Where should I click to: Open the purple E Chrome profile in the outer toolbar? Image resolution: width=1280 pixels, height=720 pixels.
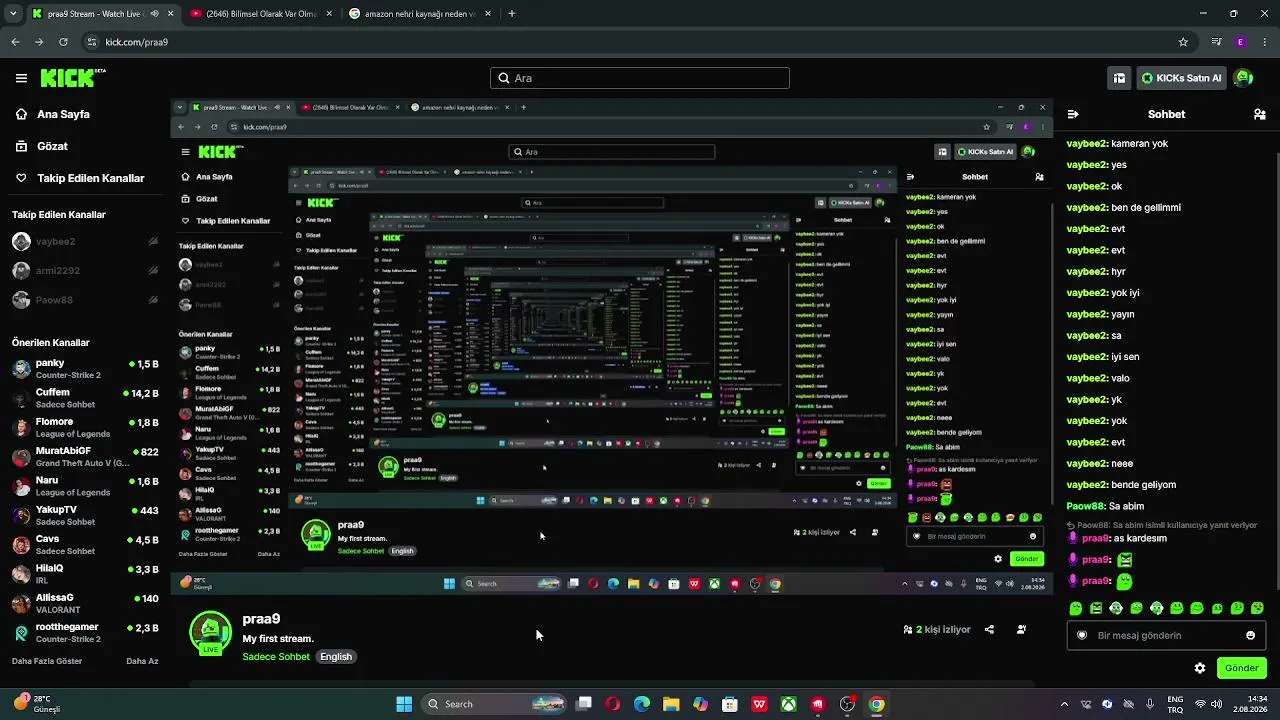1240,42
